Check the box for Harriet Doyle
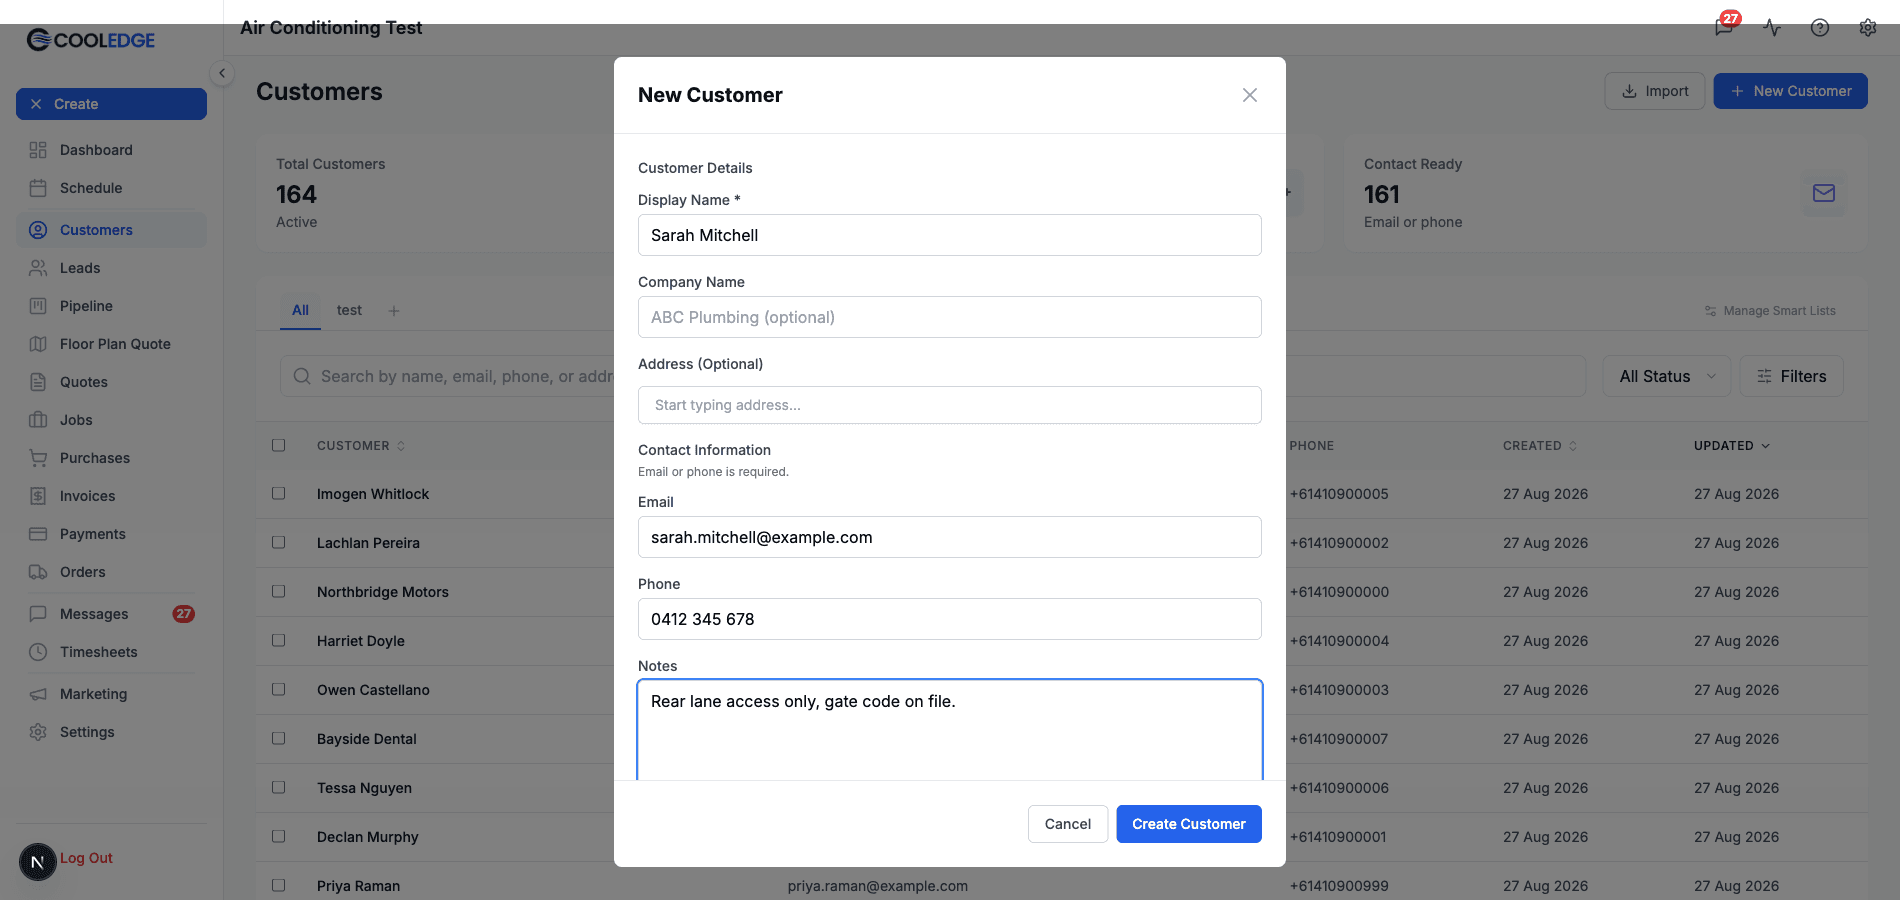 (278, 640)
